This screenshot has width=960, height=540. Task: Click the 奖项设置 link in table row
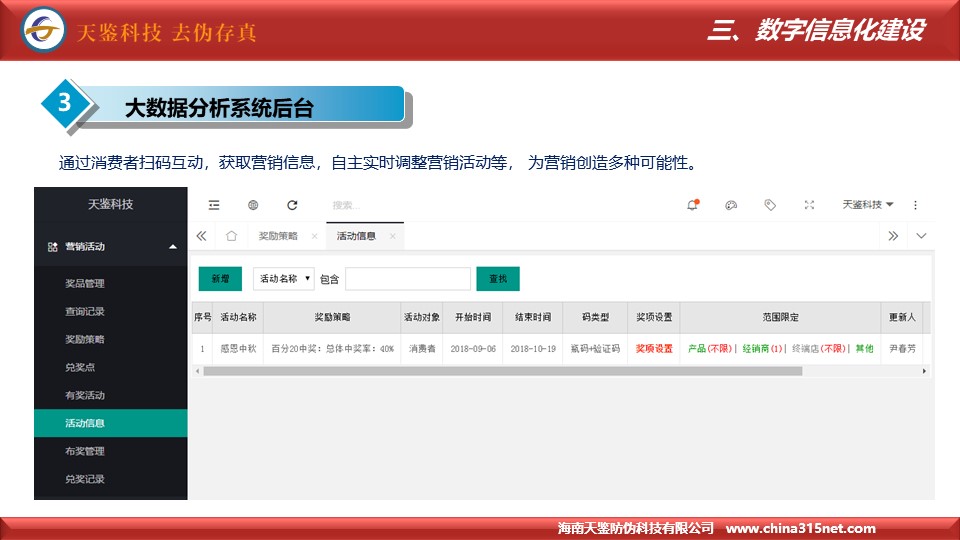tap(654, 349)
